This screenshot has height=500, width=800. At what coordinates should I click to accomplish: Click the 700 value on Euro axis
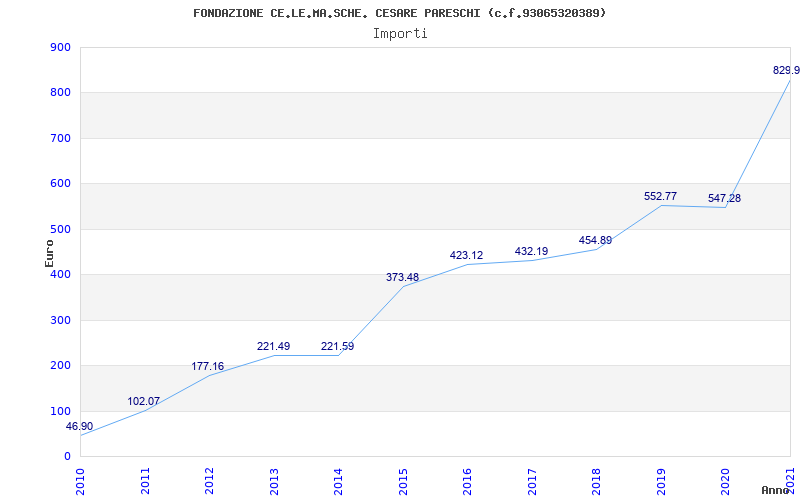tap(60, 138)
